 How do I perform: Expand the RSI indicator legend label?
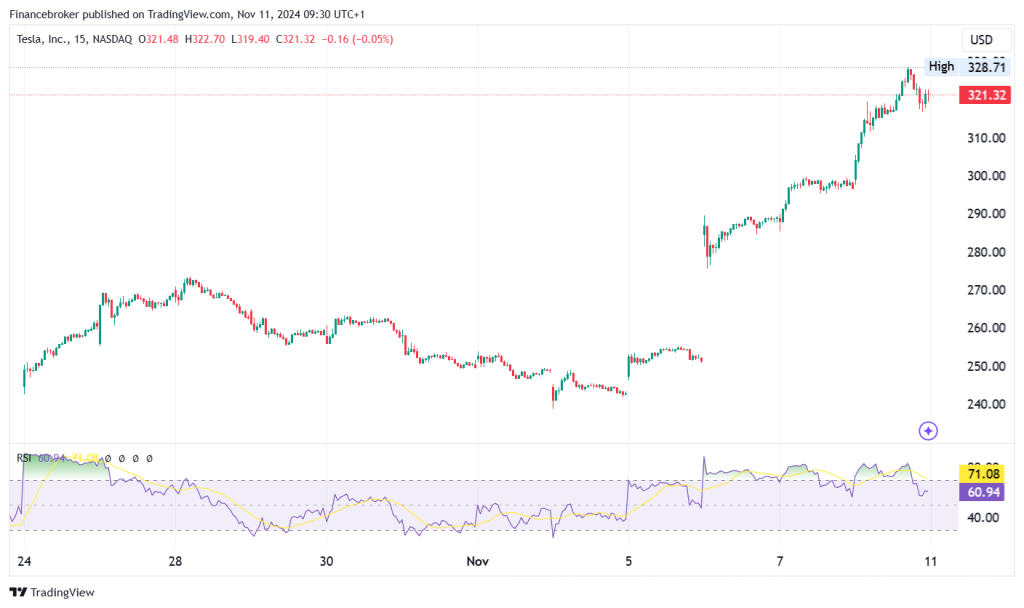(x=24, y=458)
